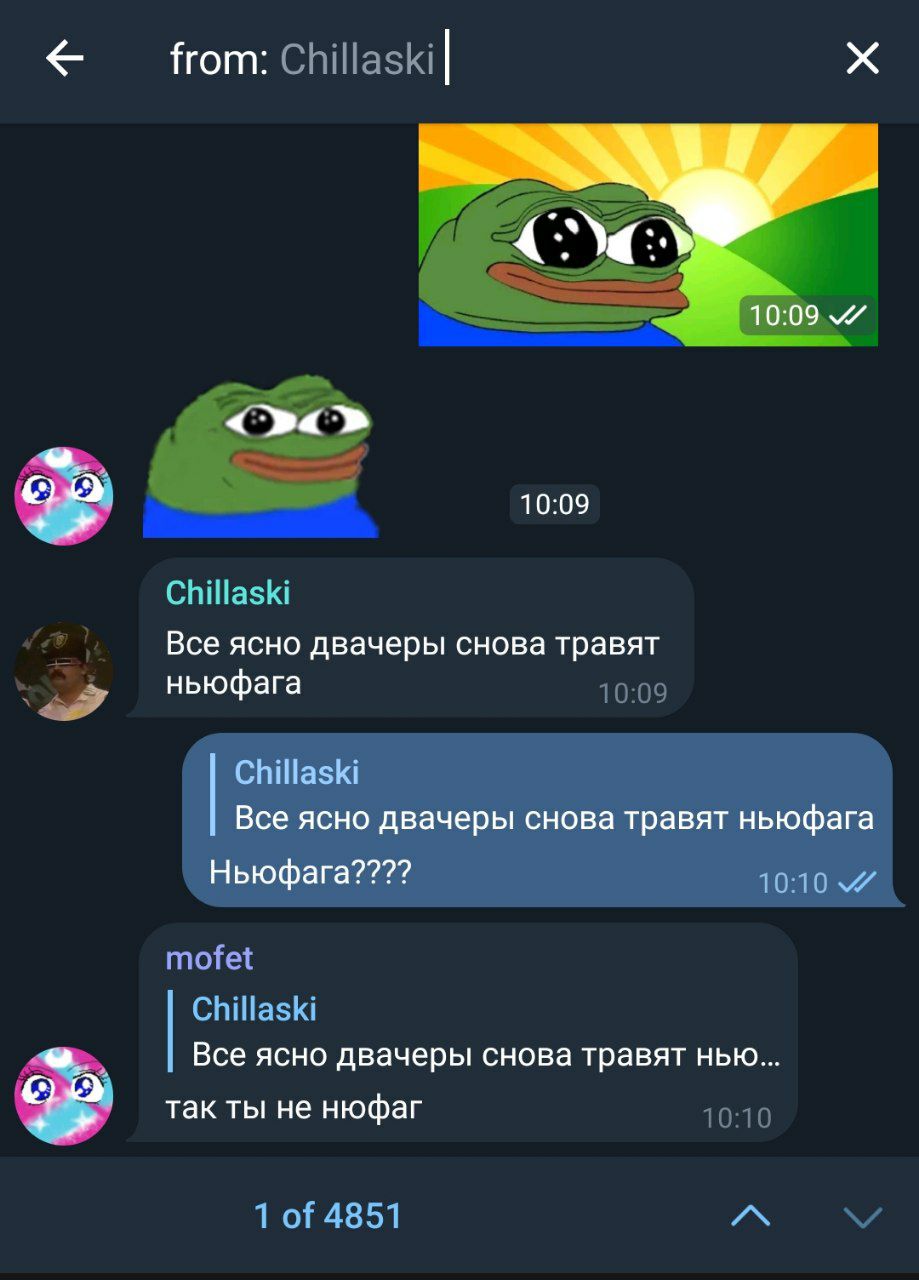Tap the back arrow in search header
919x1280 pixels.
point(65,59)
